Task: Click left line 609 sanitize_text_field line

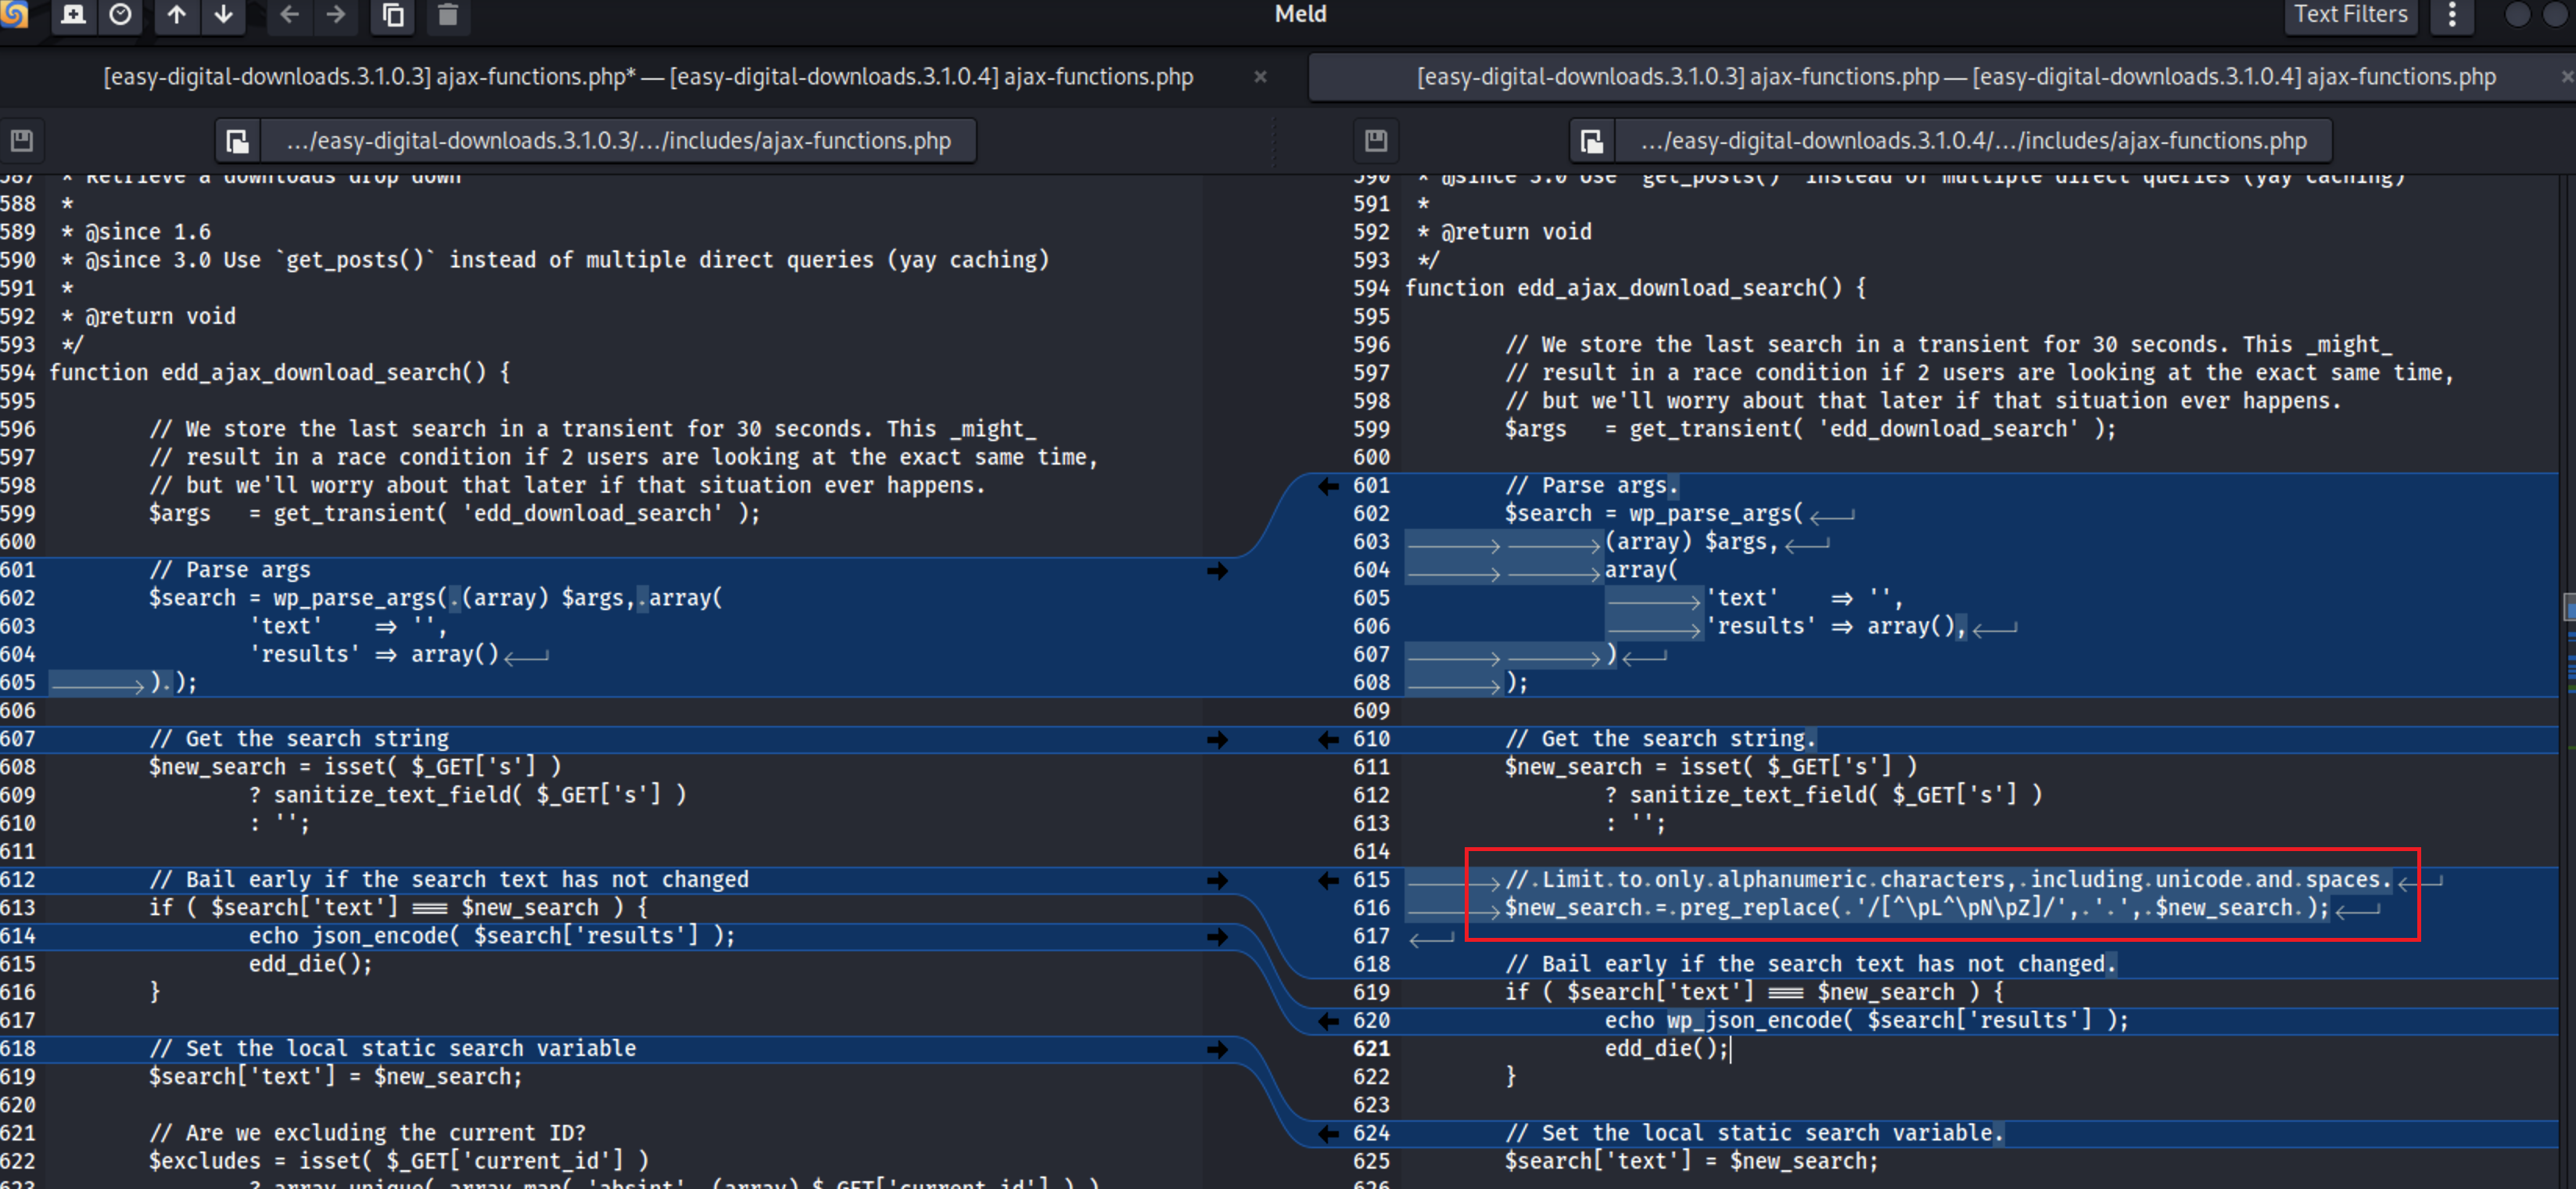Action: [x=468, y=795]
